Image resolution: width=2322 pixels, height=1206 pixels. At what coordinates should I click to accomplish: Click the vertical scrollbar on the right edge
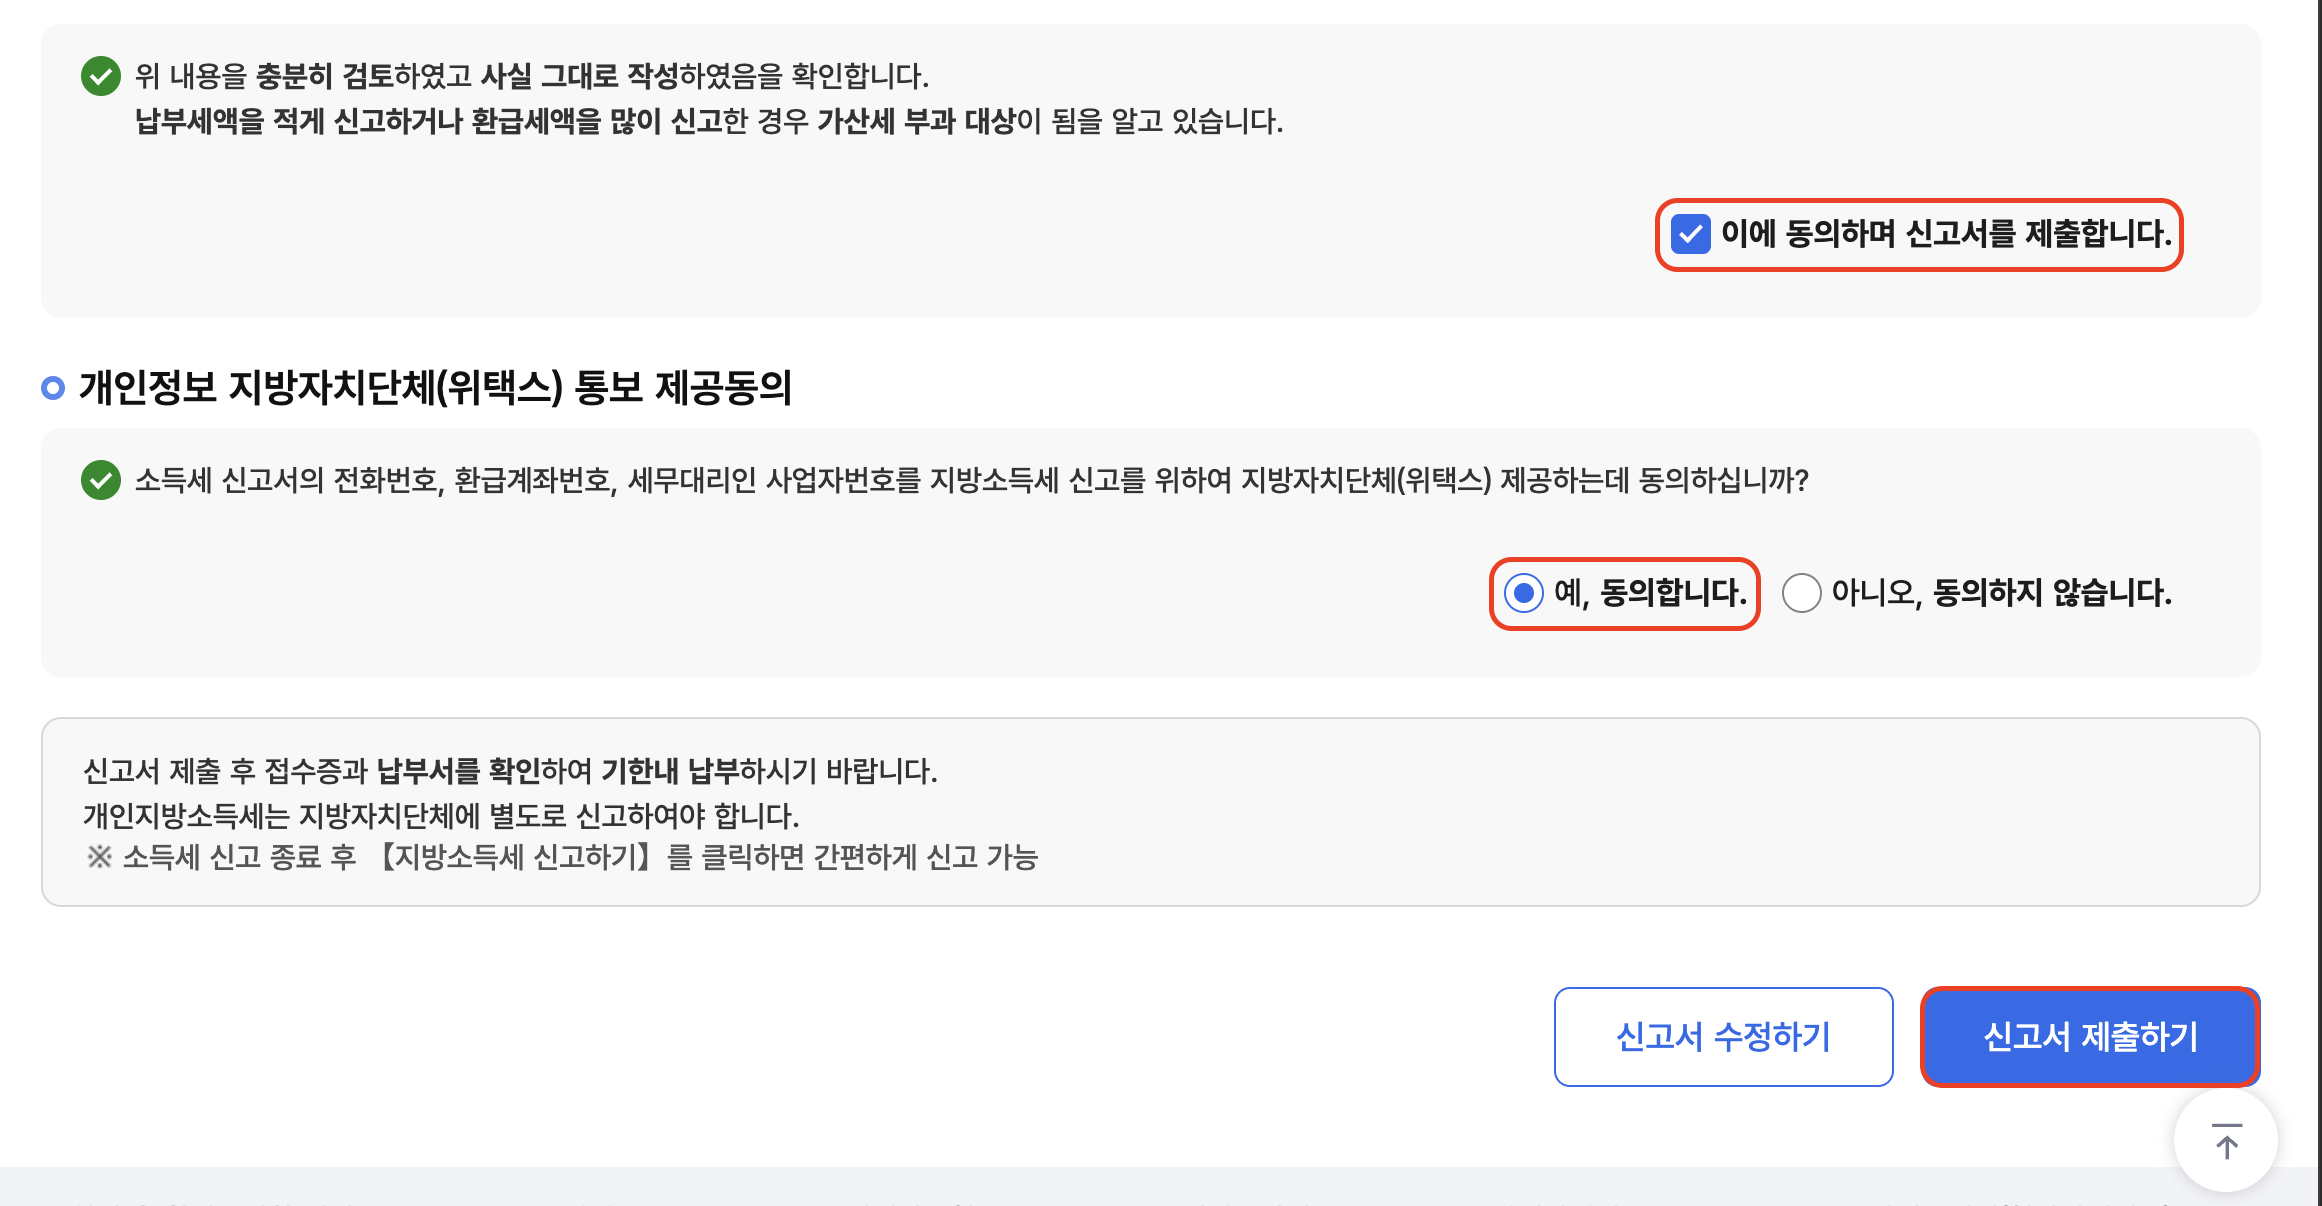click(x=2319, y=600)
